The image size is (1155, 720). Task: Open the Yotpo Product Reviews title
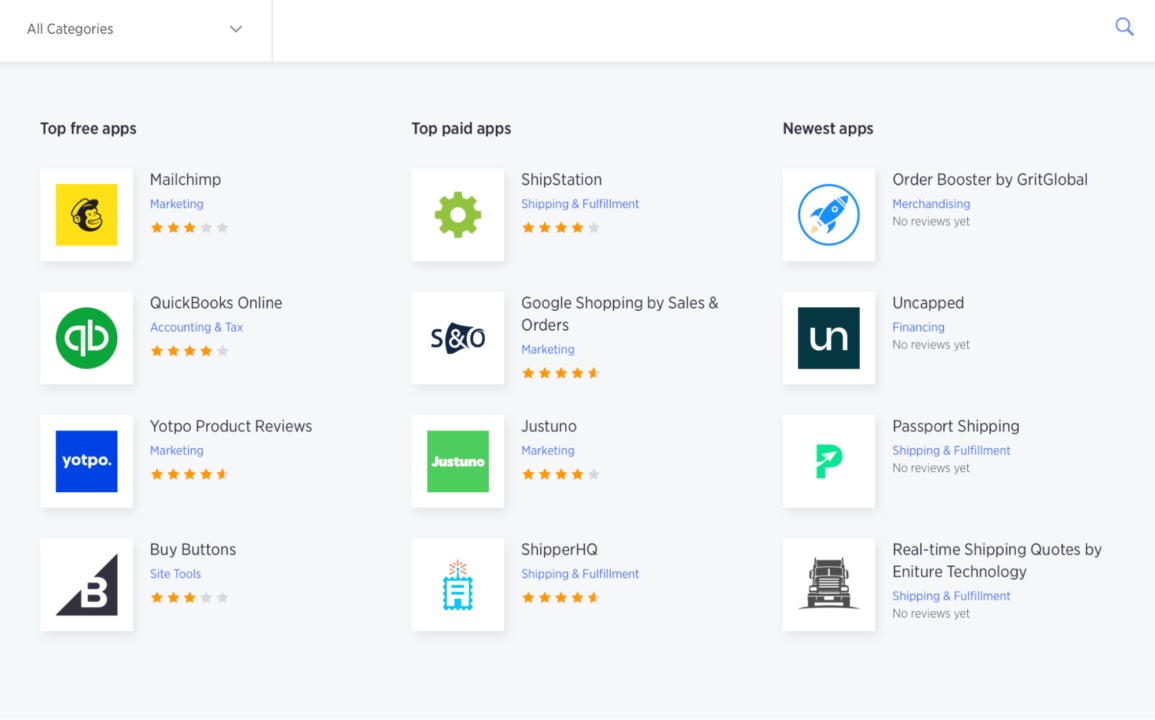pos(231,426)
